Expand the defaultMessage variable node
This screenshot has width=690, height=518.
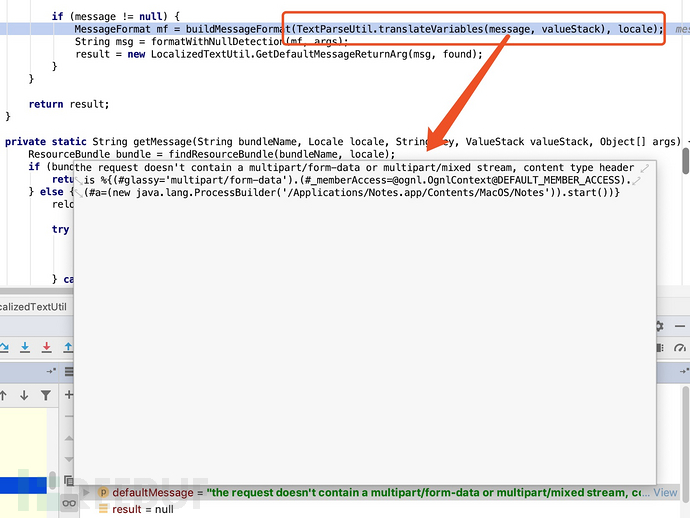pos(87,492)
